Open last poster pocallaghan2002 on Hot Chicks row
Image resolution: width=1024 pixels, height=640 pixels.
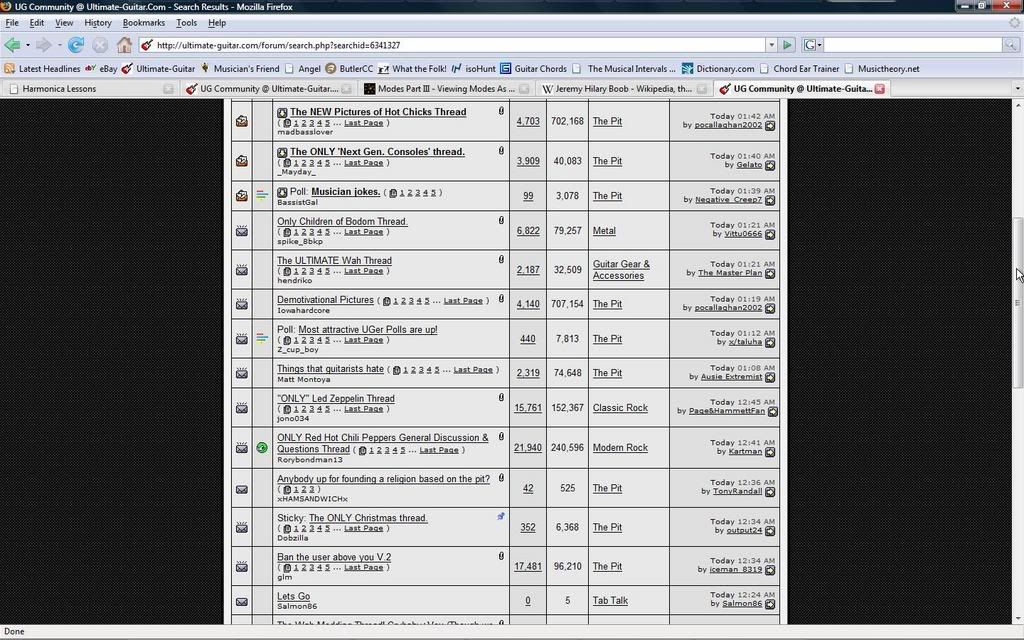click(728, 125)
